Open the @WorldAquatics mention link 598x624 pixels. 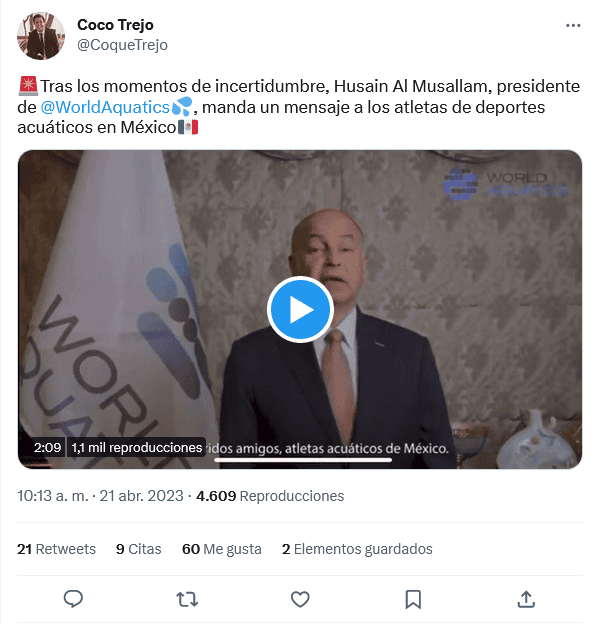point(105,107)
